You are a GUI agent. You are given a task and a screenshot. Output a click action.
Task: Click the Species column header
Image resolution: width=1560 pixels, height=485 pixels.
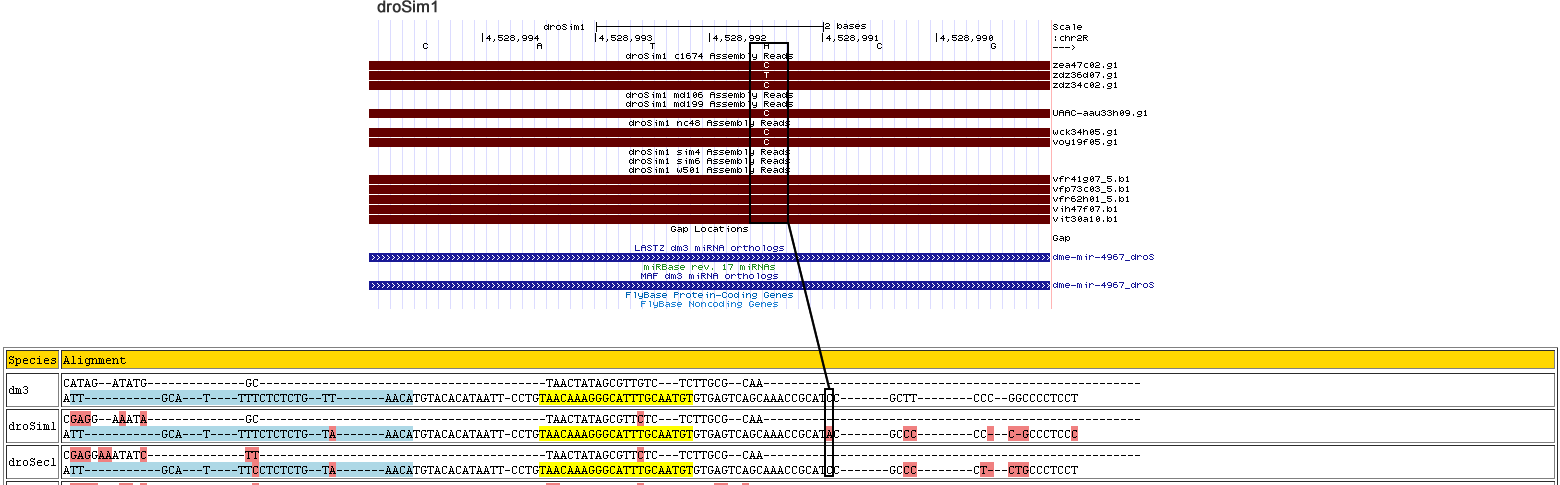pyautogui.click(x=31, y=360)
